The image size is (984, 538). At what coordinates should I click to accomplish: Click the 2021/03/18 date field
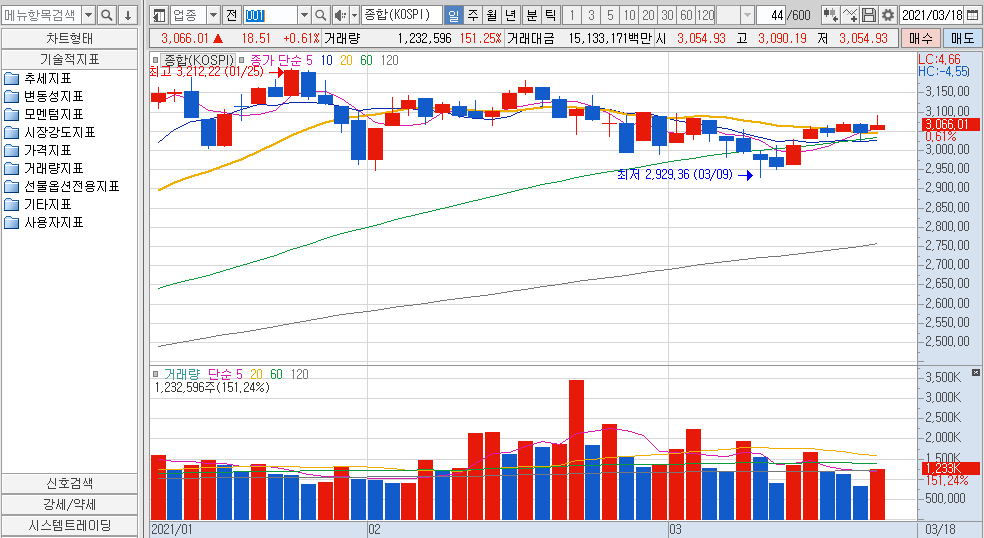coord(932,15)
